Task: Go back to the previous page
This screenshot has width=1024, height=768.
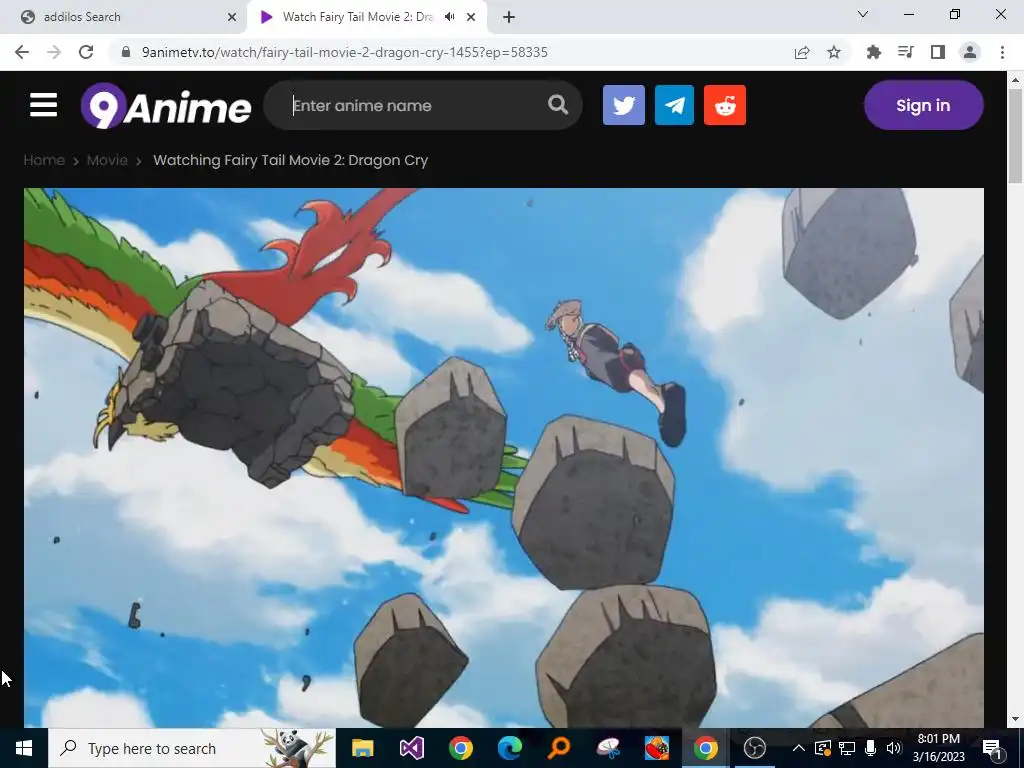Action: click(x=22, y=52)
